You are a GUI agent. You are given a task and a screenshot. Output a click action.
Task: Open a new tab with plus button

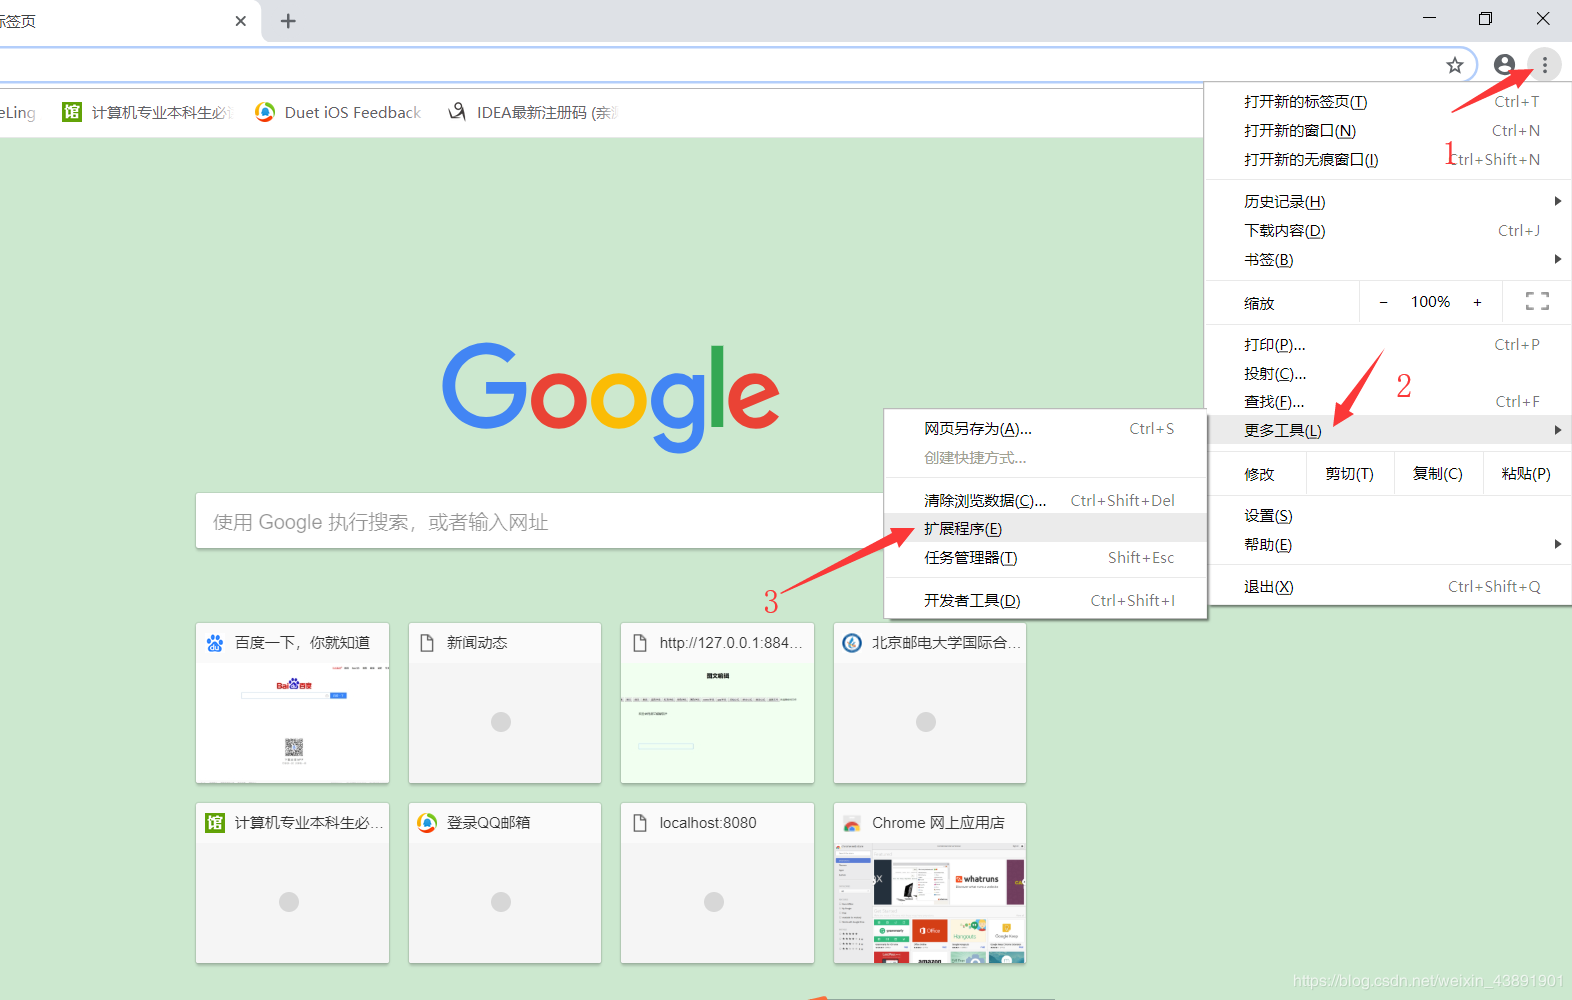[x=288, y=21]
